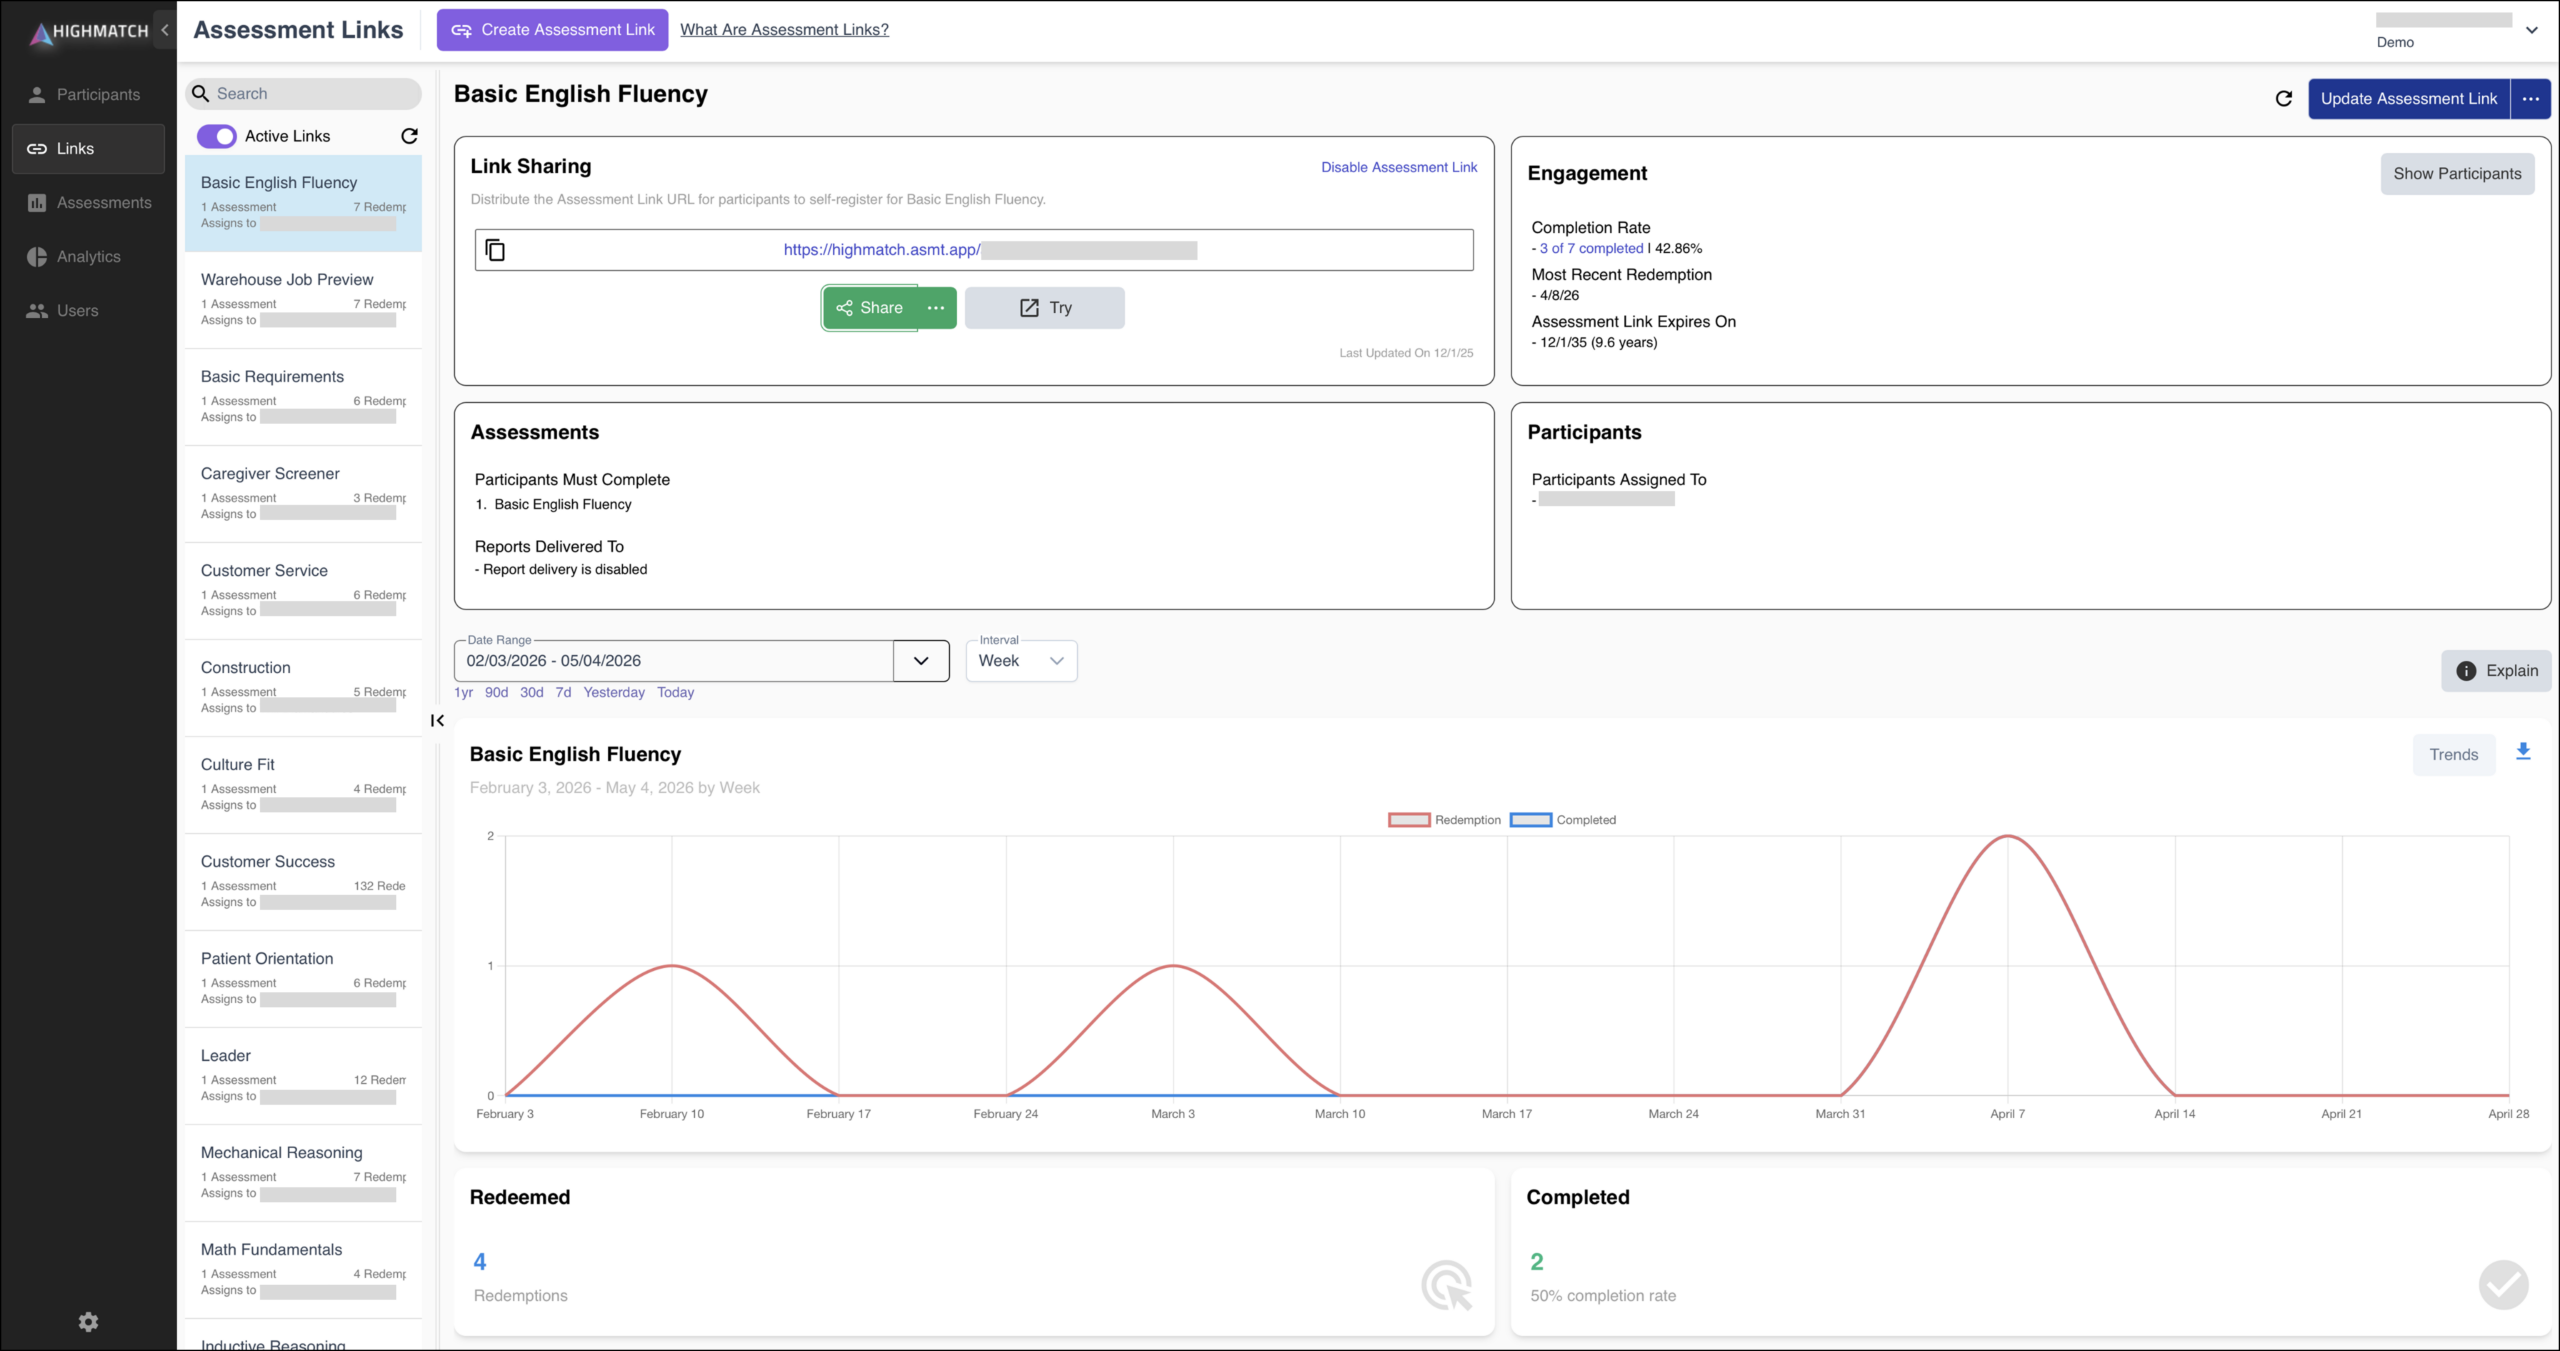Open more options beside Update Assessment Link
The height and width of the screenshot is (1351, 2560).
tap(2531, 98)
